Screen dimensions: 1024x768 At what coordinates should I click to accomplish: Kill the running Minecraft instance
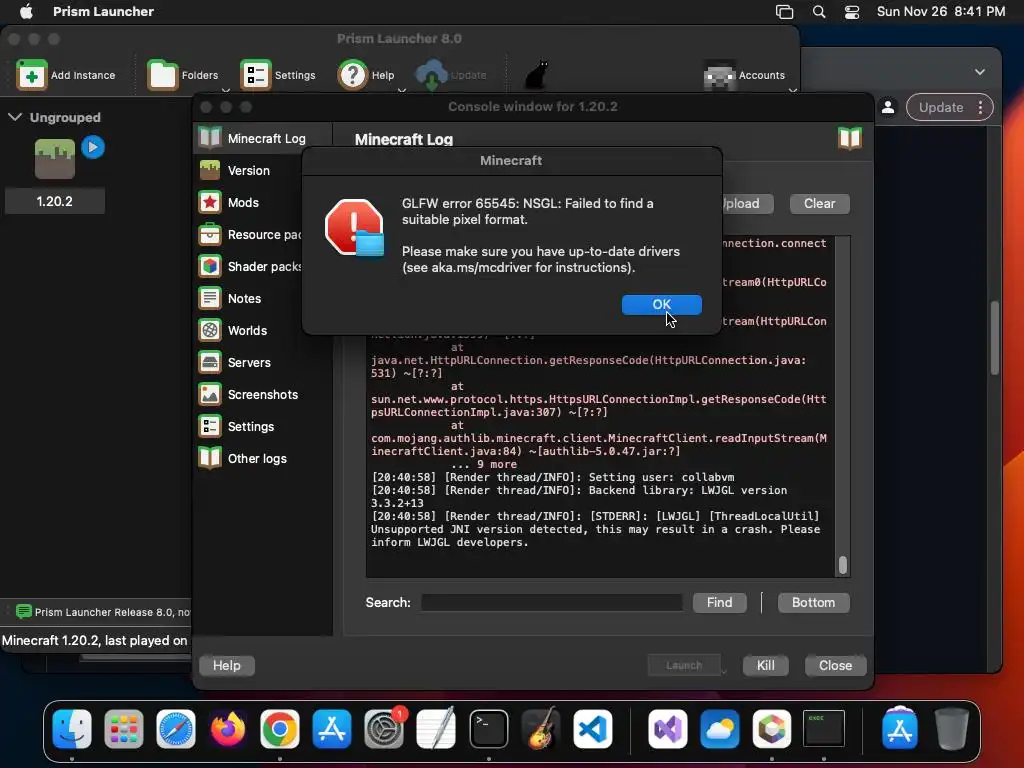(765, 665)
